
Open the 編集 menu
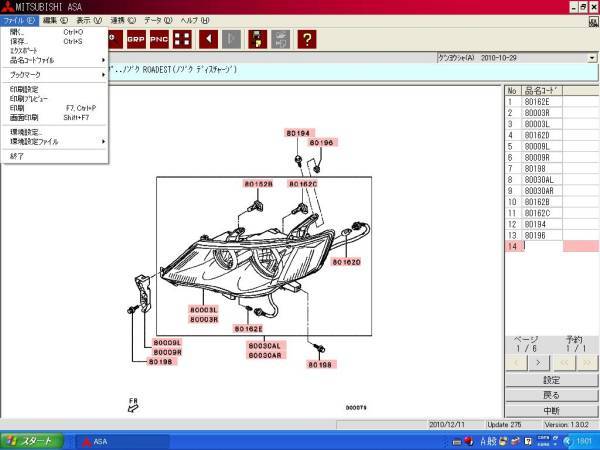coord(55,20)
